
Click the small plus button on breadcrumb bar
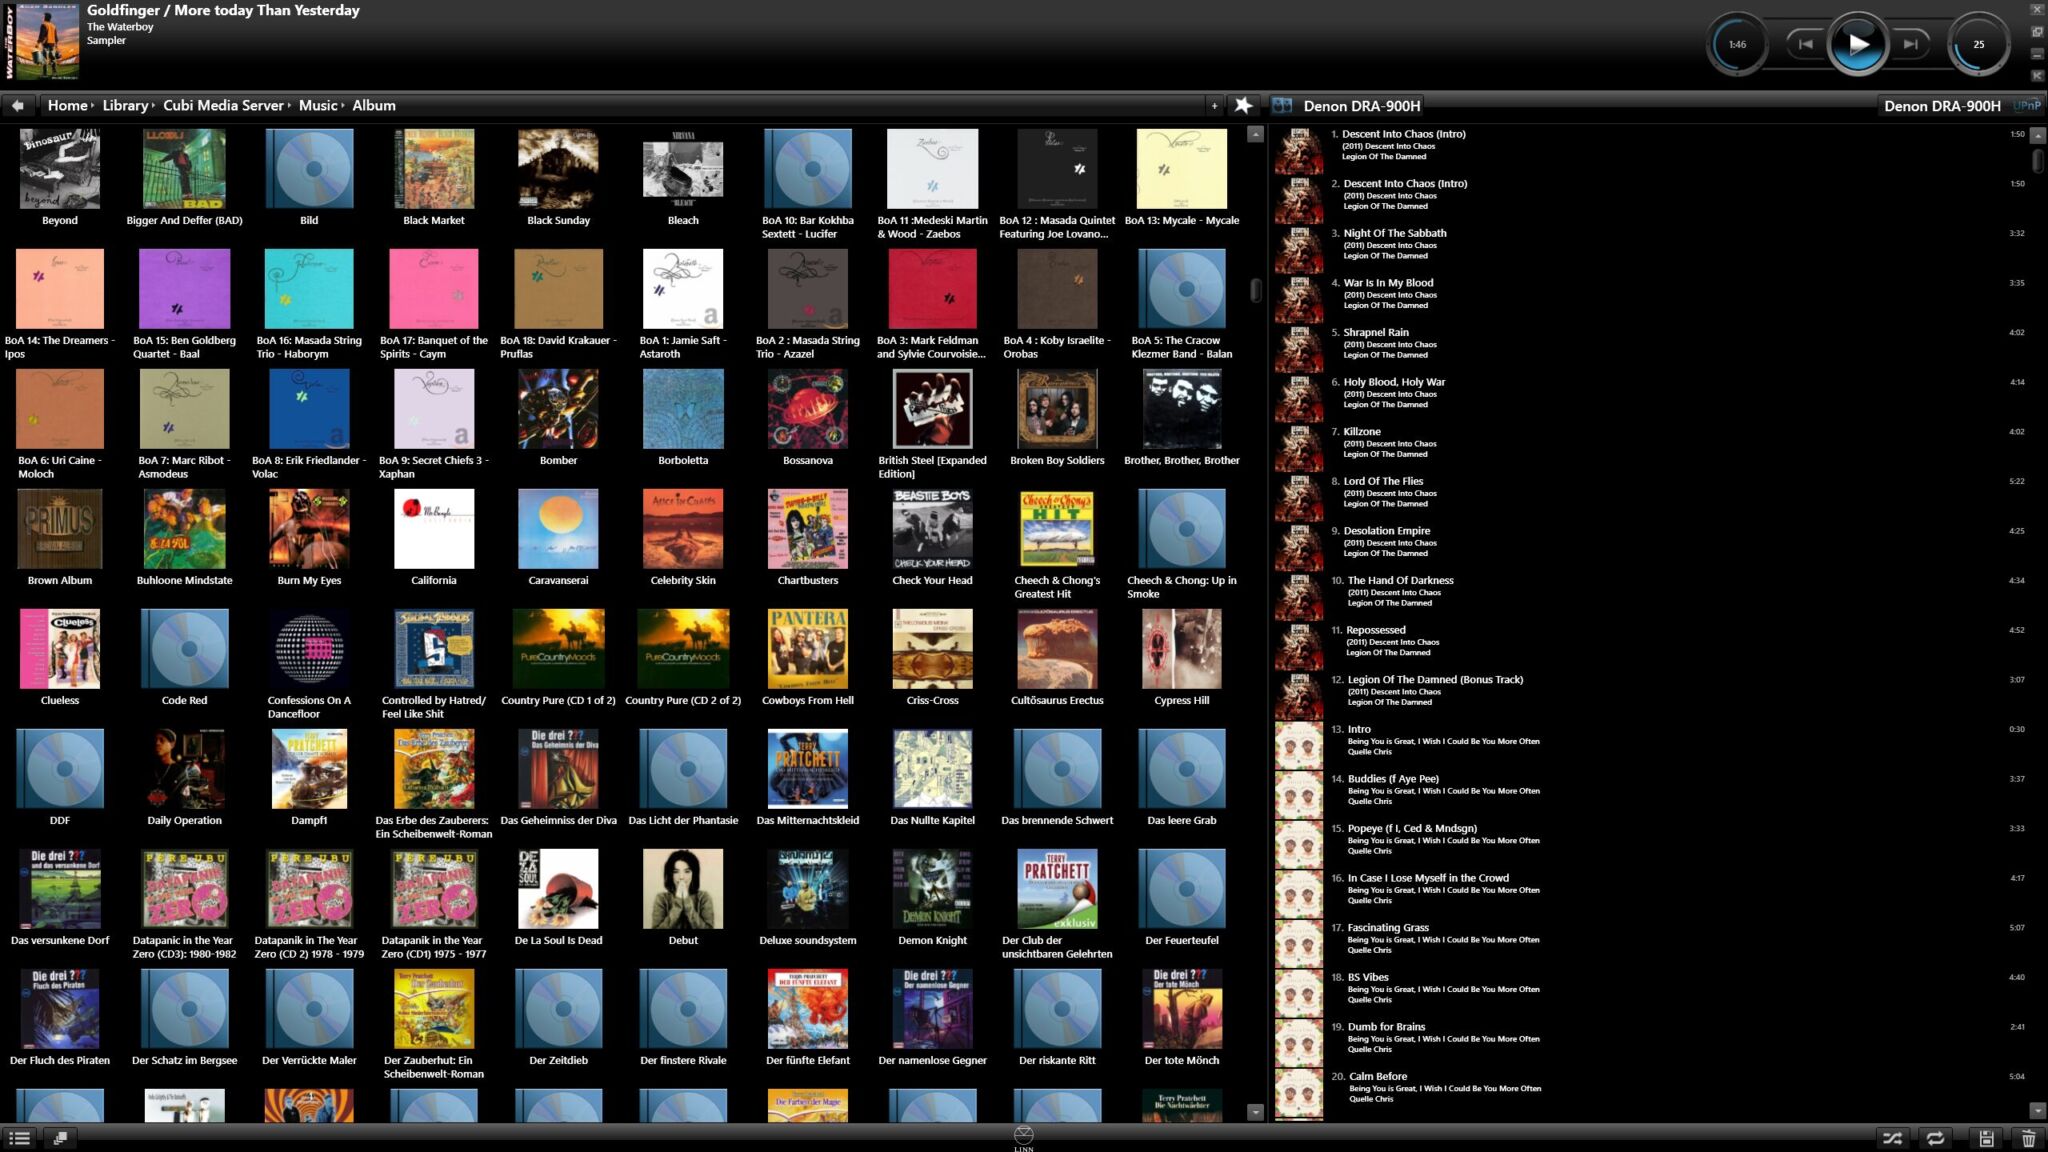pos(1214,105)
